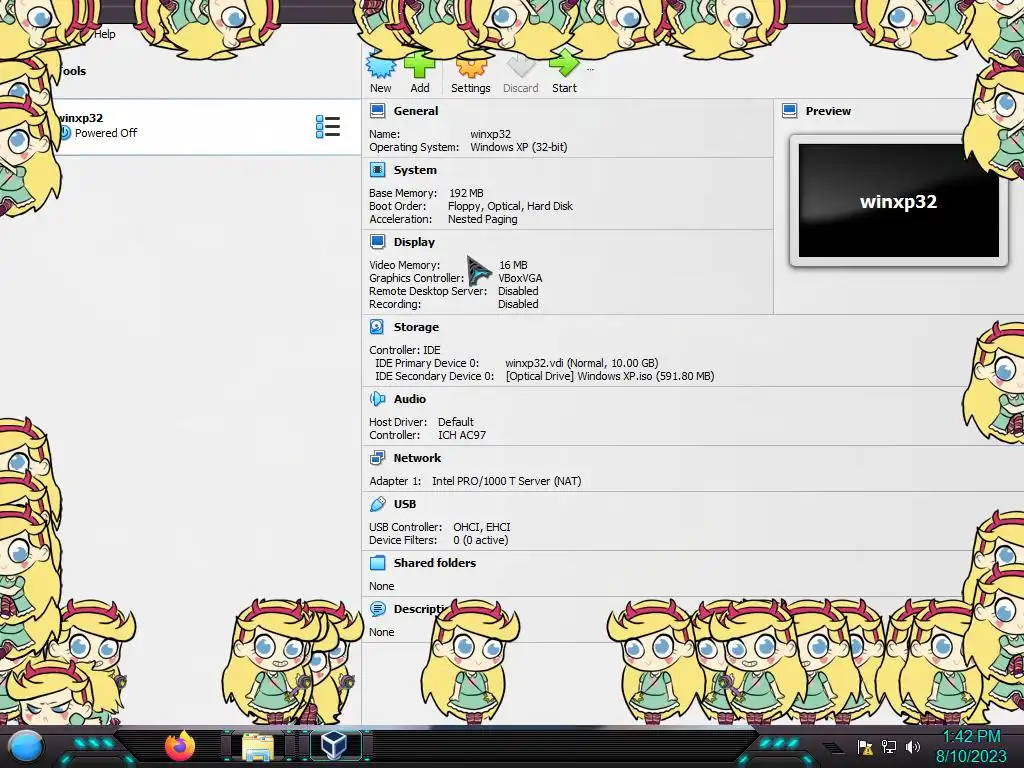Screen dimensions: 1024x768
Task: Click Recording 'Disabled' value
Action: (518, 304)
